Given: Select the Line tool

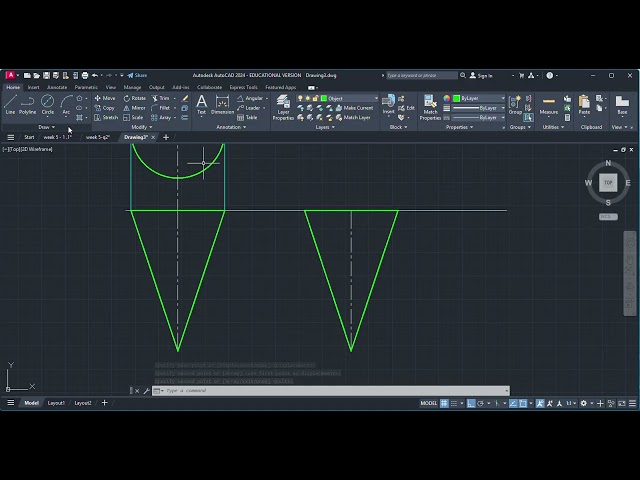Looking at the screenshot, I should tap(10, 104).
